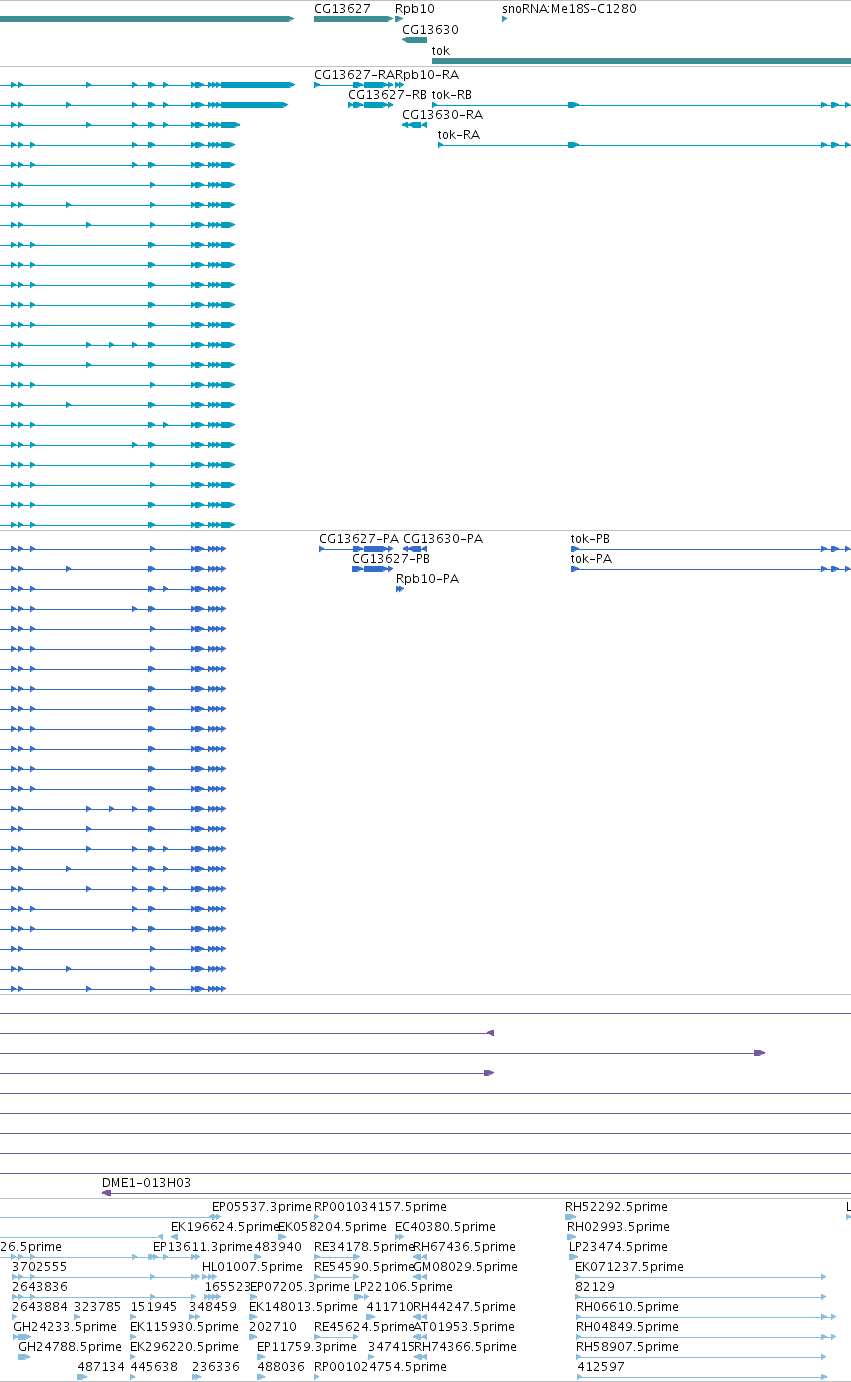
Task: Open the RH06610.5prime EST label
Action: click(x=628, y=1306)
